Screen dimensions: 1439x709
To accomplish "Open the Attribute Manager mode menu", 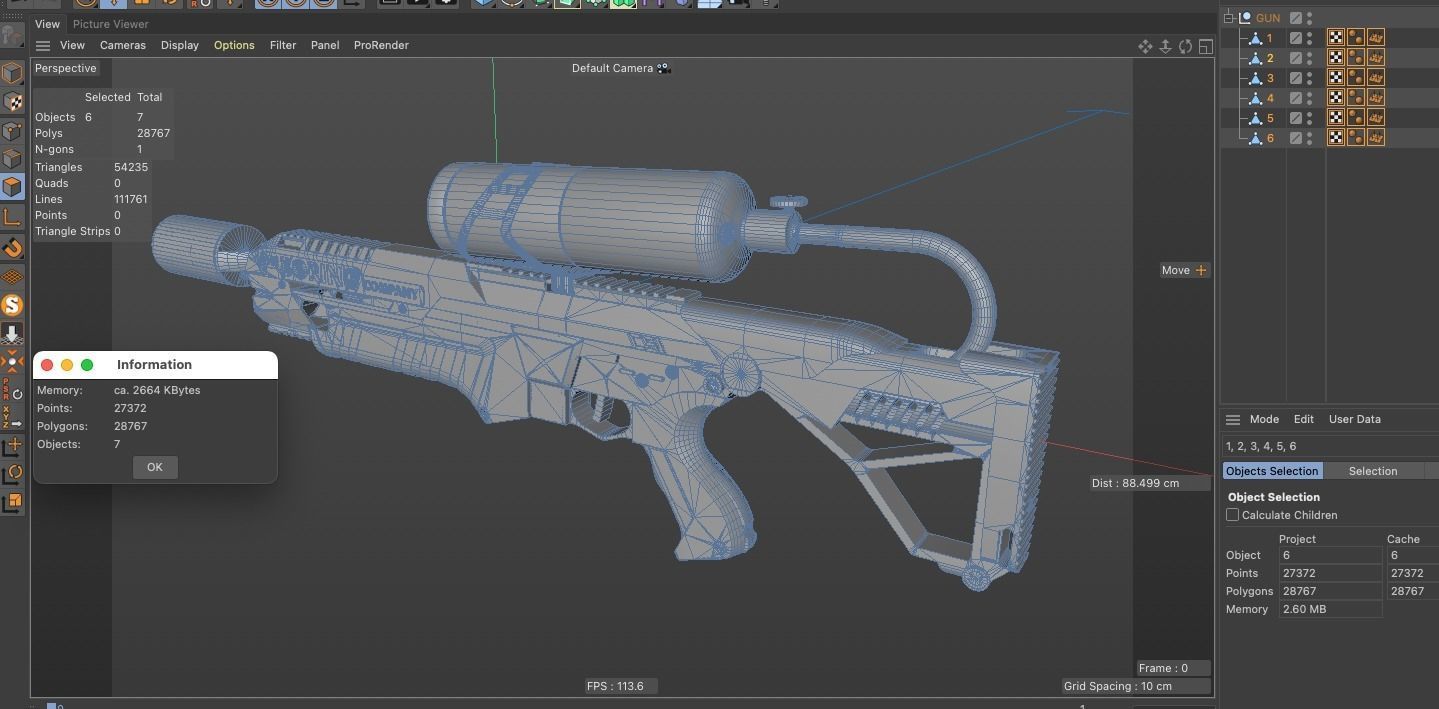I will (x=1264, y=419).
